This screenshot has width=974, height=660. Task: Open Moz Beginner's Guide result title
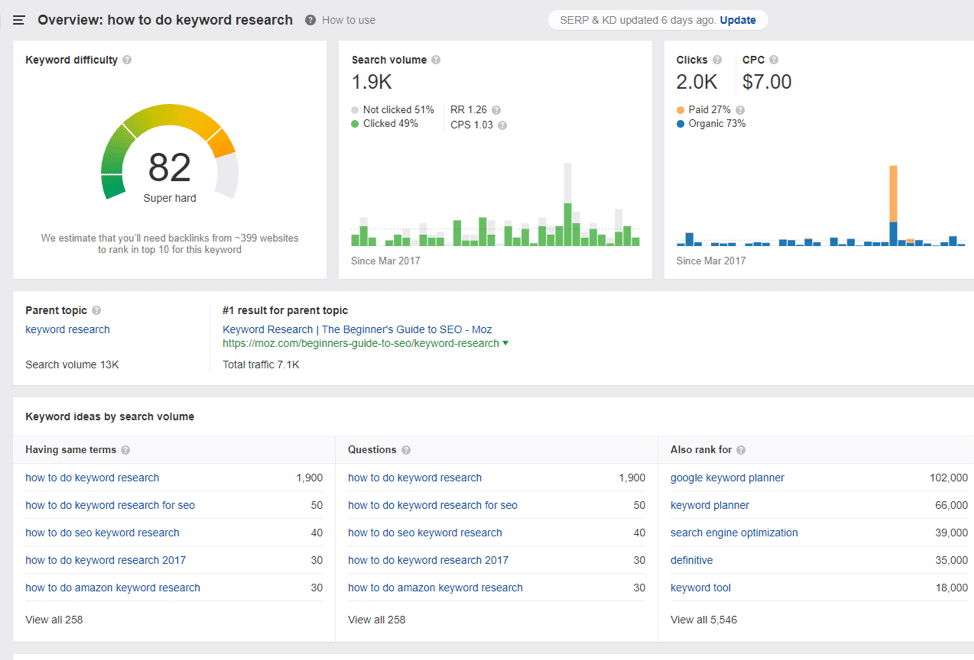pyautogui.click(x=357, y=330)
